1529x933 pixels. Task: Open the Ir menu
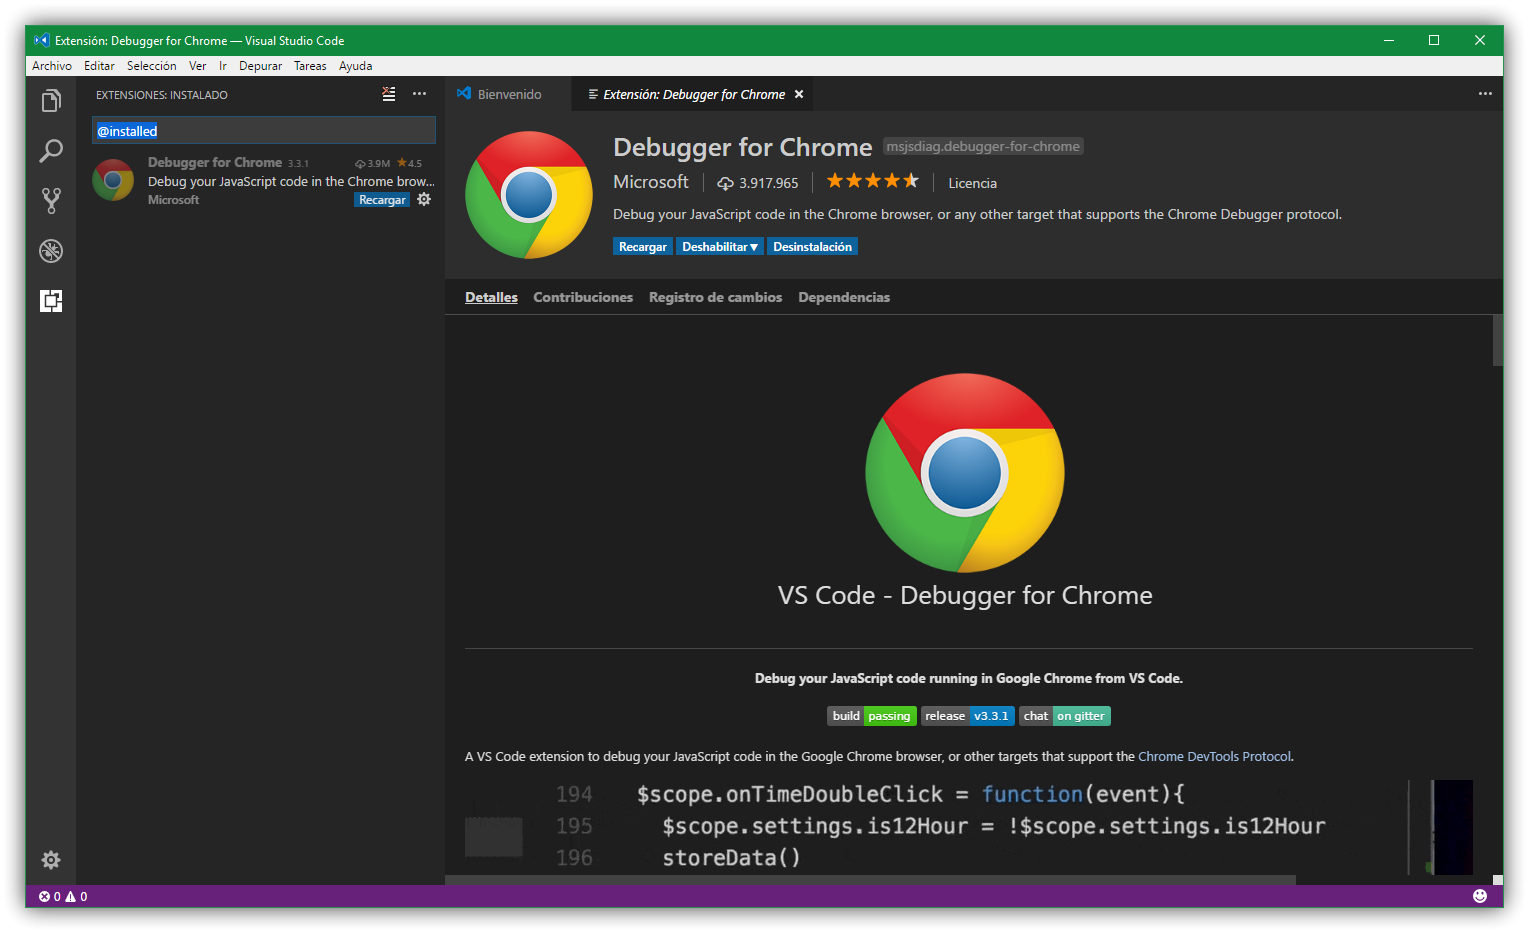coord(223,66)
